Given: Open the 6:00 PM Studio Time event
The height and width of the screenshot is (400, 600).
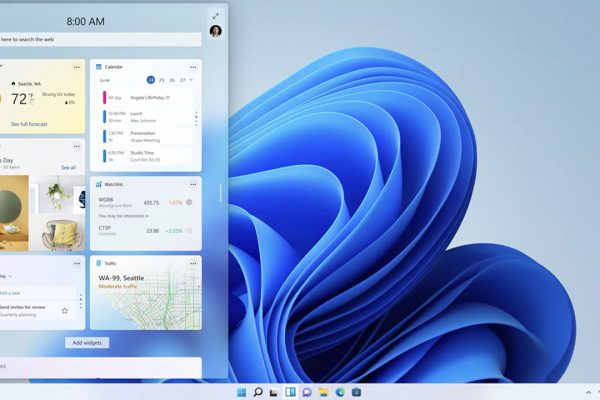Looking at the screenshot, I should tap(147, 156).
